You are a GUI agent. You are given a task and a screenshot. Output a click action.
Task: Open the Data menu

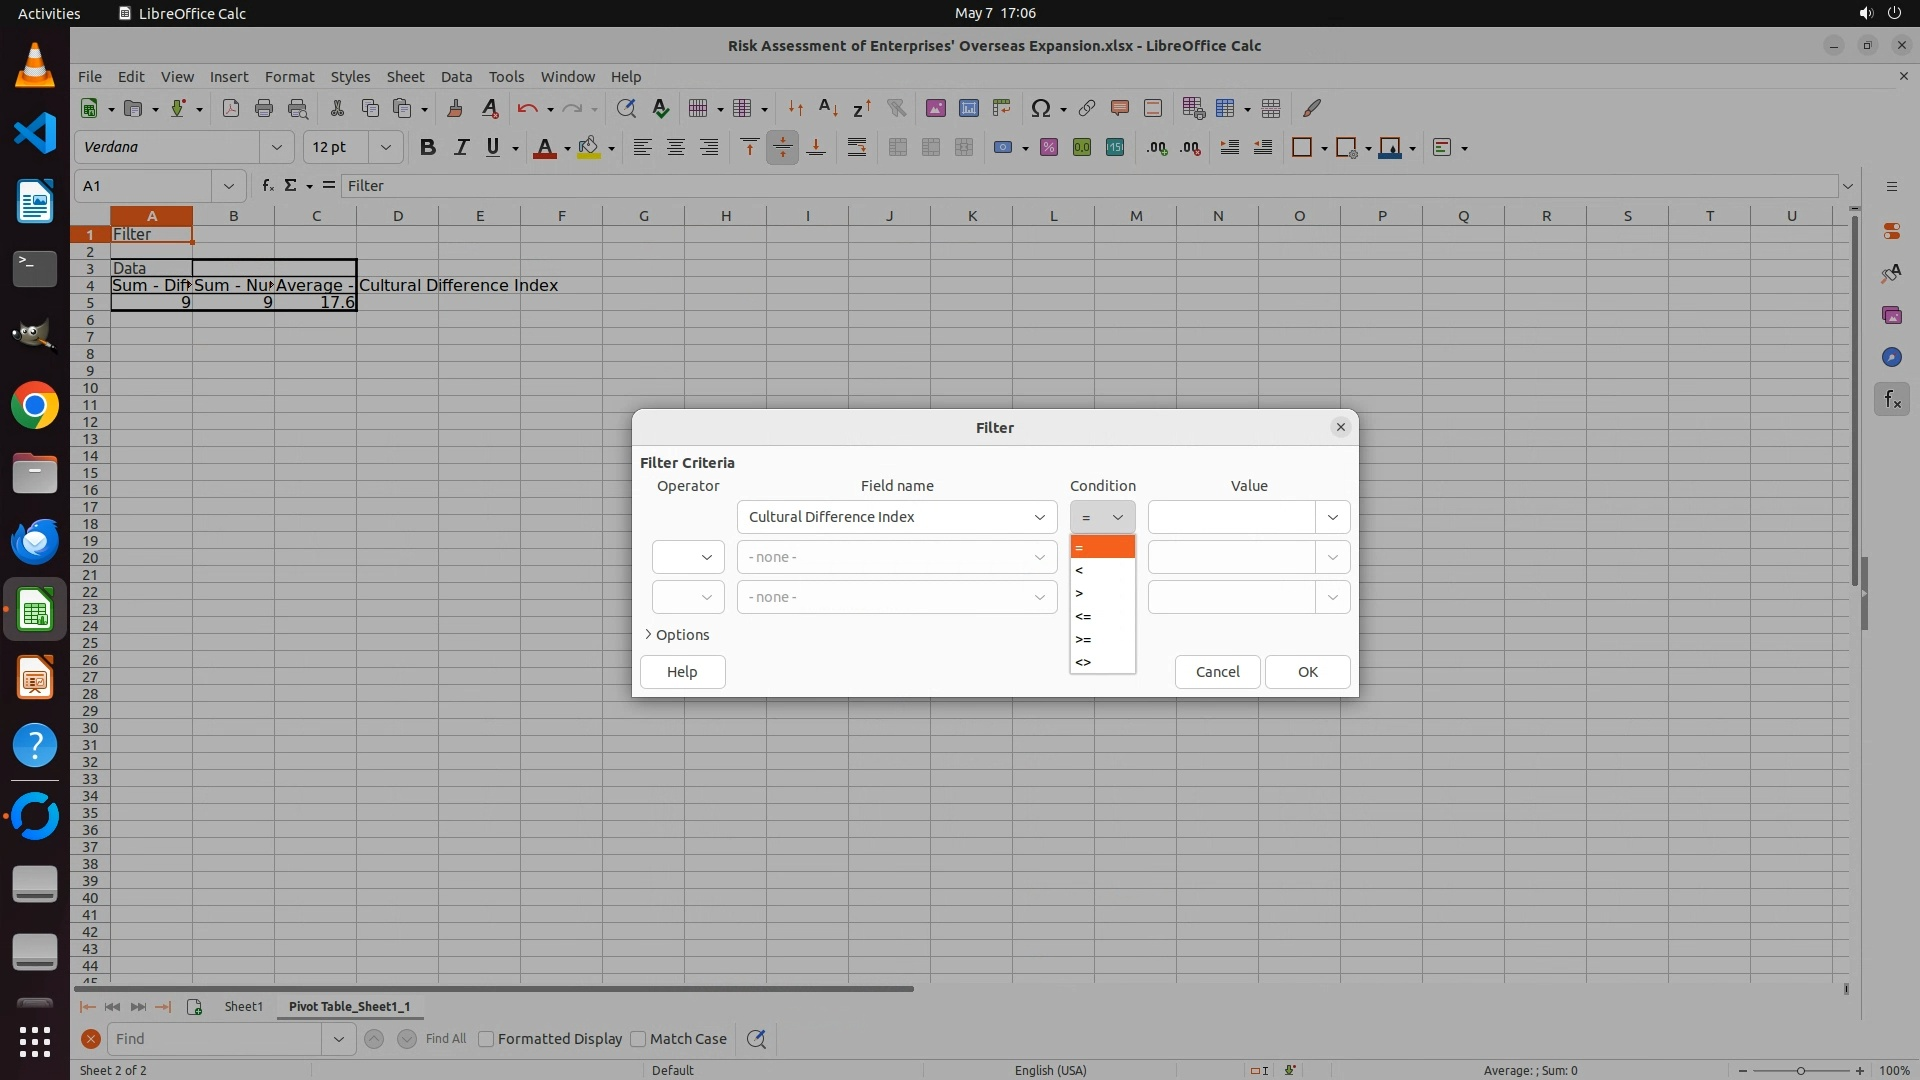(x=456, y=77)
